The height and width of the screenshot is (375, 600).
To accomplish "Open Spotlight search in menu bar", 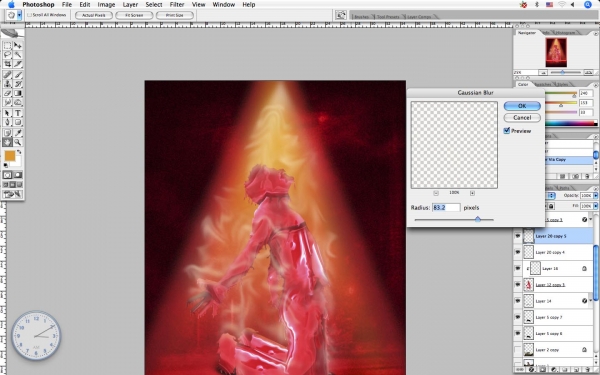I will (588, 5).
